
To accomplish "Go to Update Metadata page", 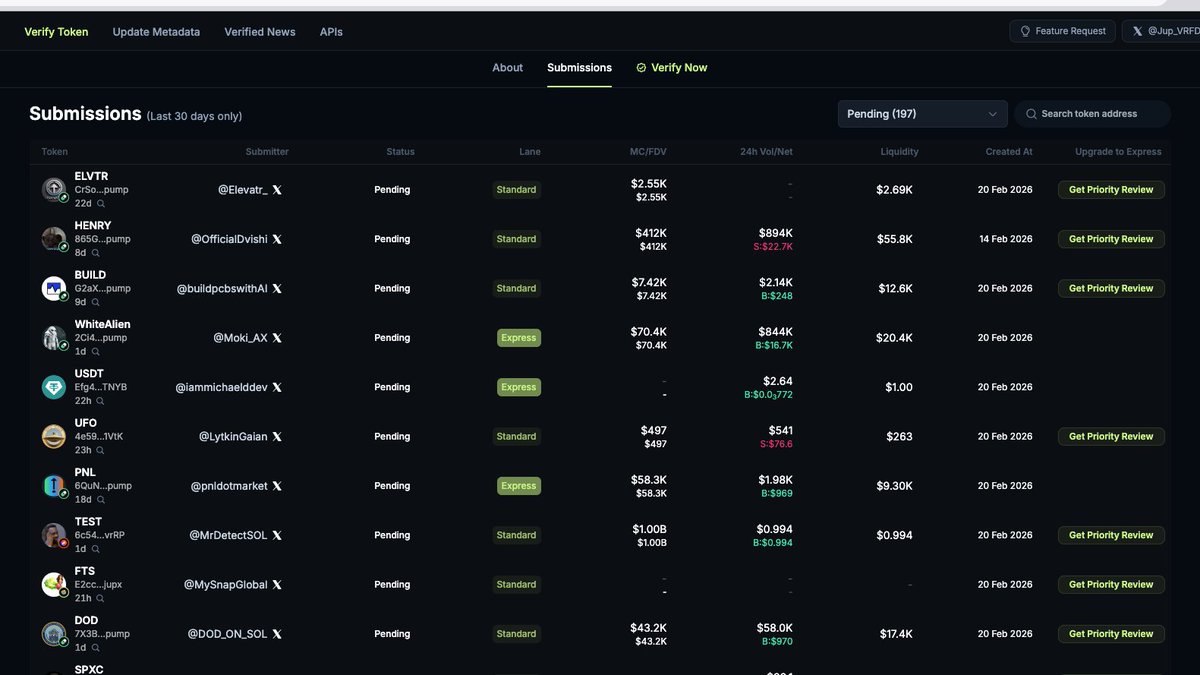I will (x=156, y=32).
